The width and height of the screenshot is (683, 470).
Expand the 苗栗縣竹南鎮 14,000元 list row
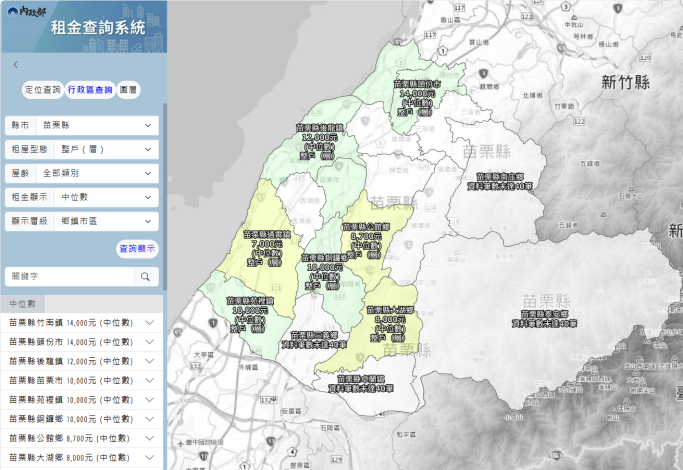click(x=82, y=323)
